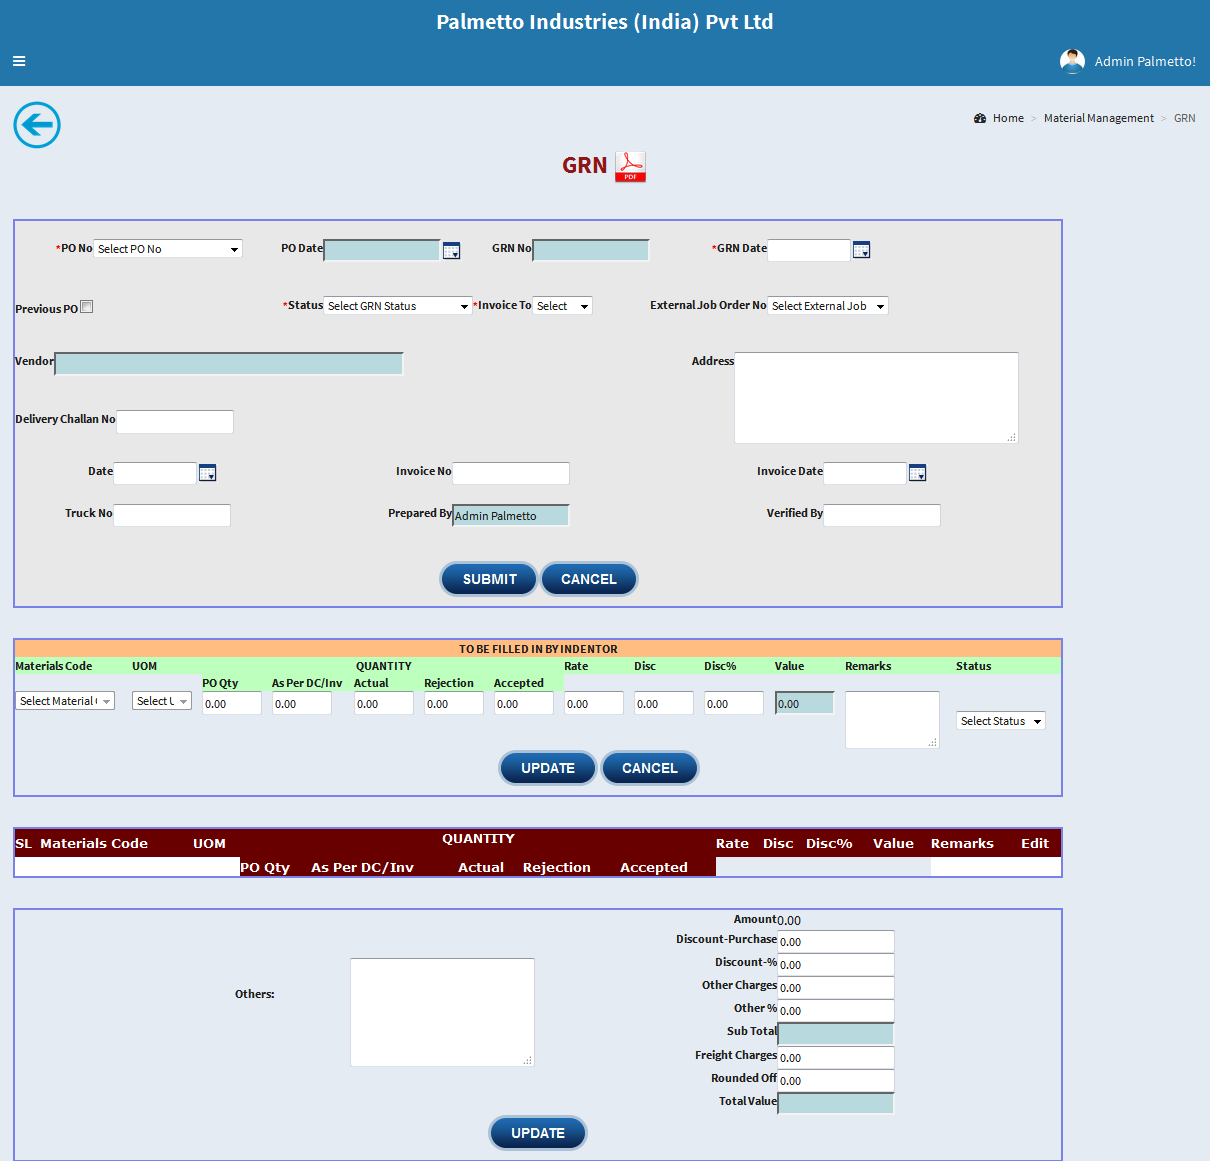Tick the Previous PO checkbox
This screenshot has height=1161, width=1210.
click(x=87, y=307)
